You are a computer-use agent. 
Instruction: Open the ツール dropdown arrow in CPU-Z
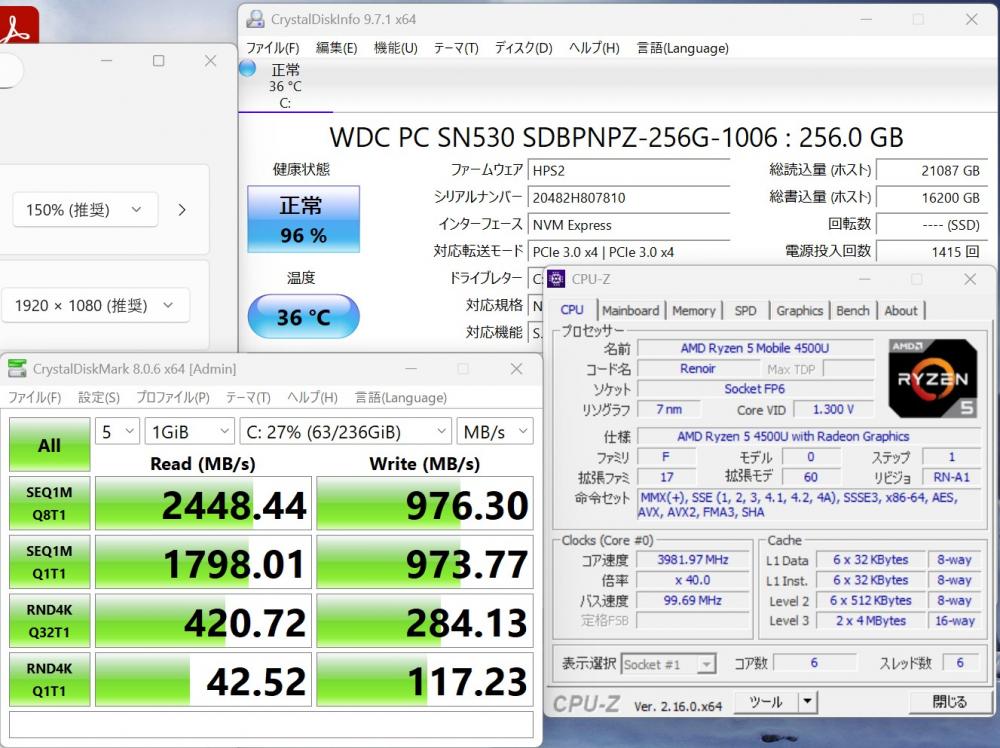point(807,701)
